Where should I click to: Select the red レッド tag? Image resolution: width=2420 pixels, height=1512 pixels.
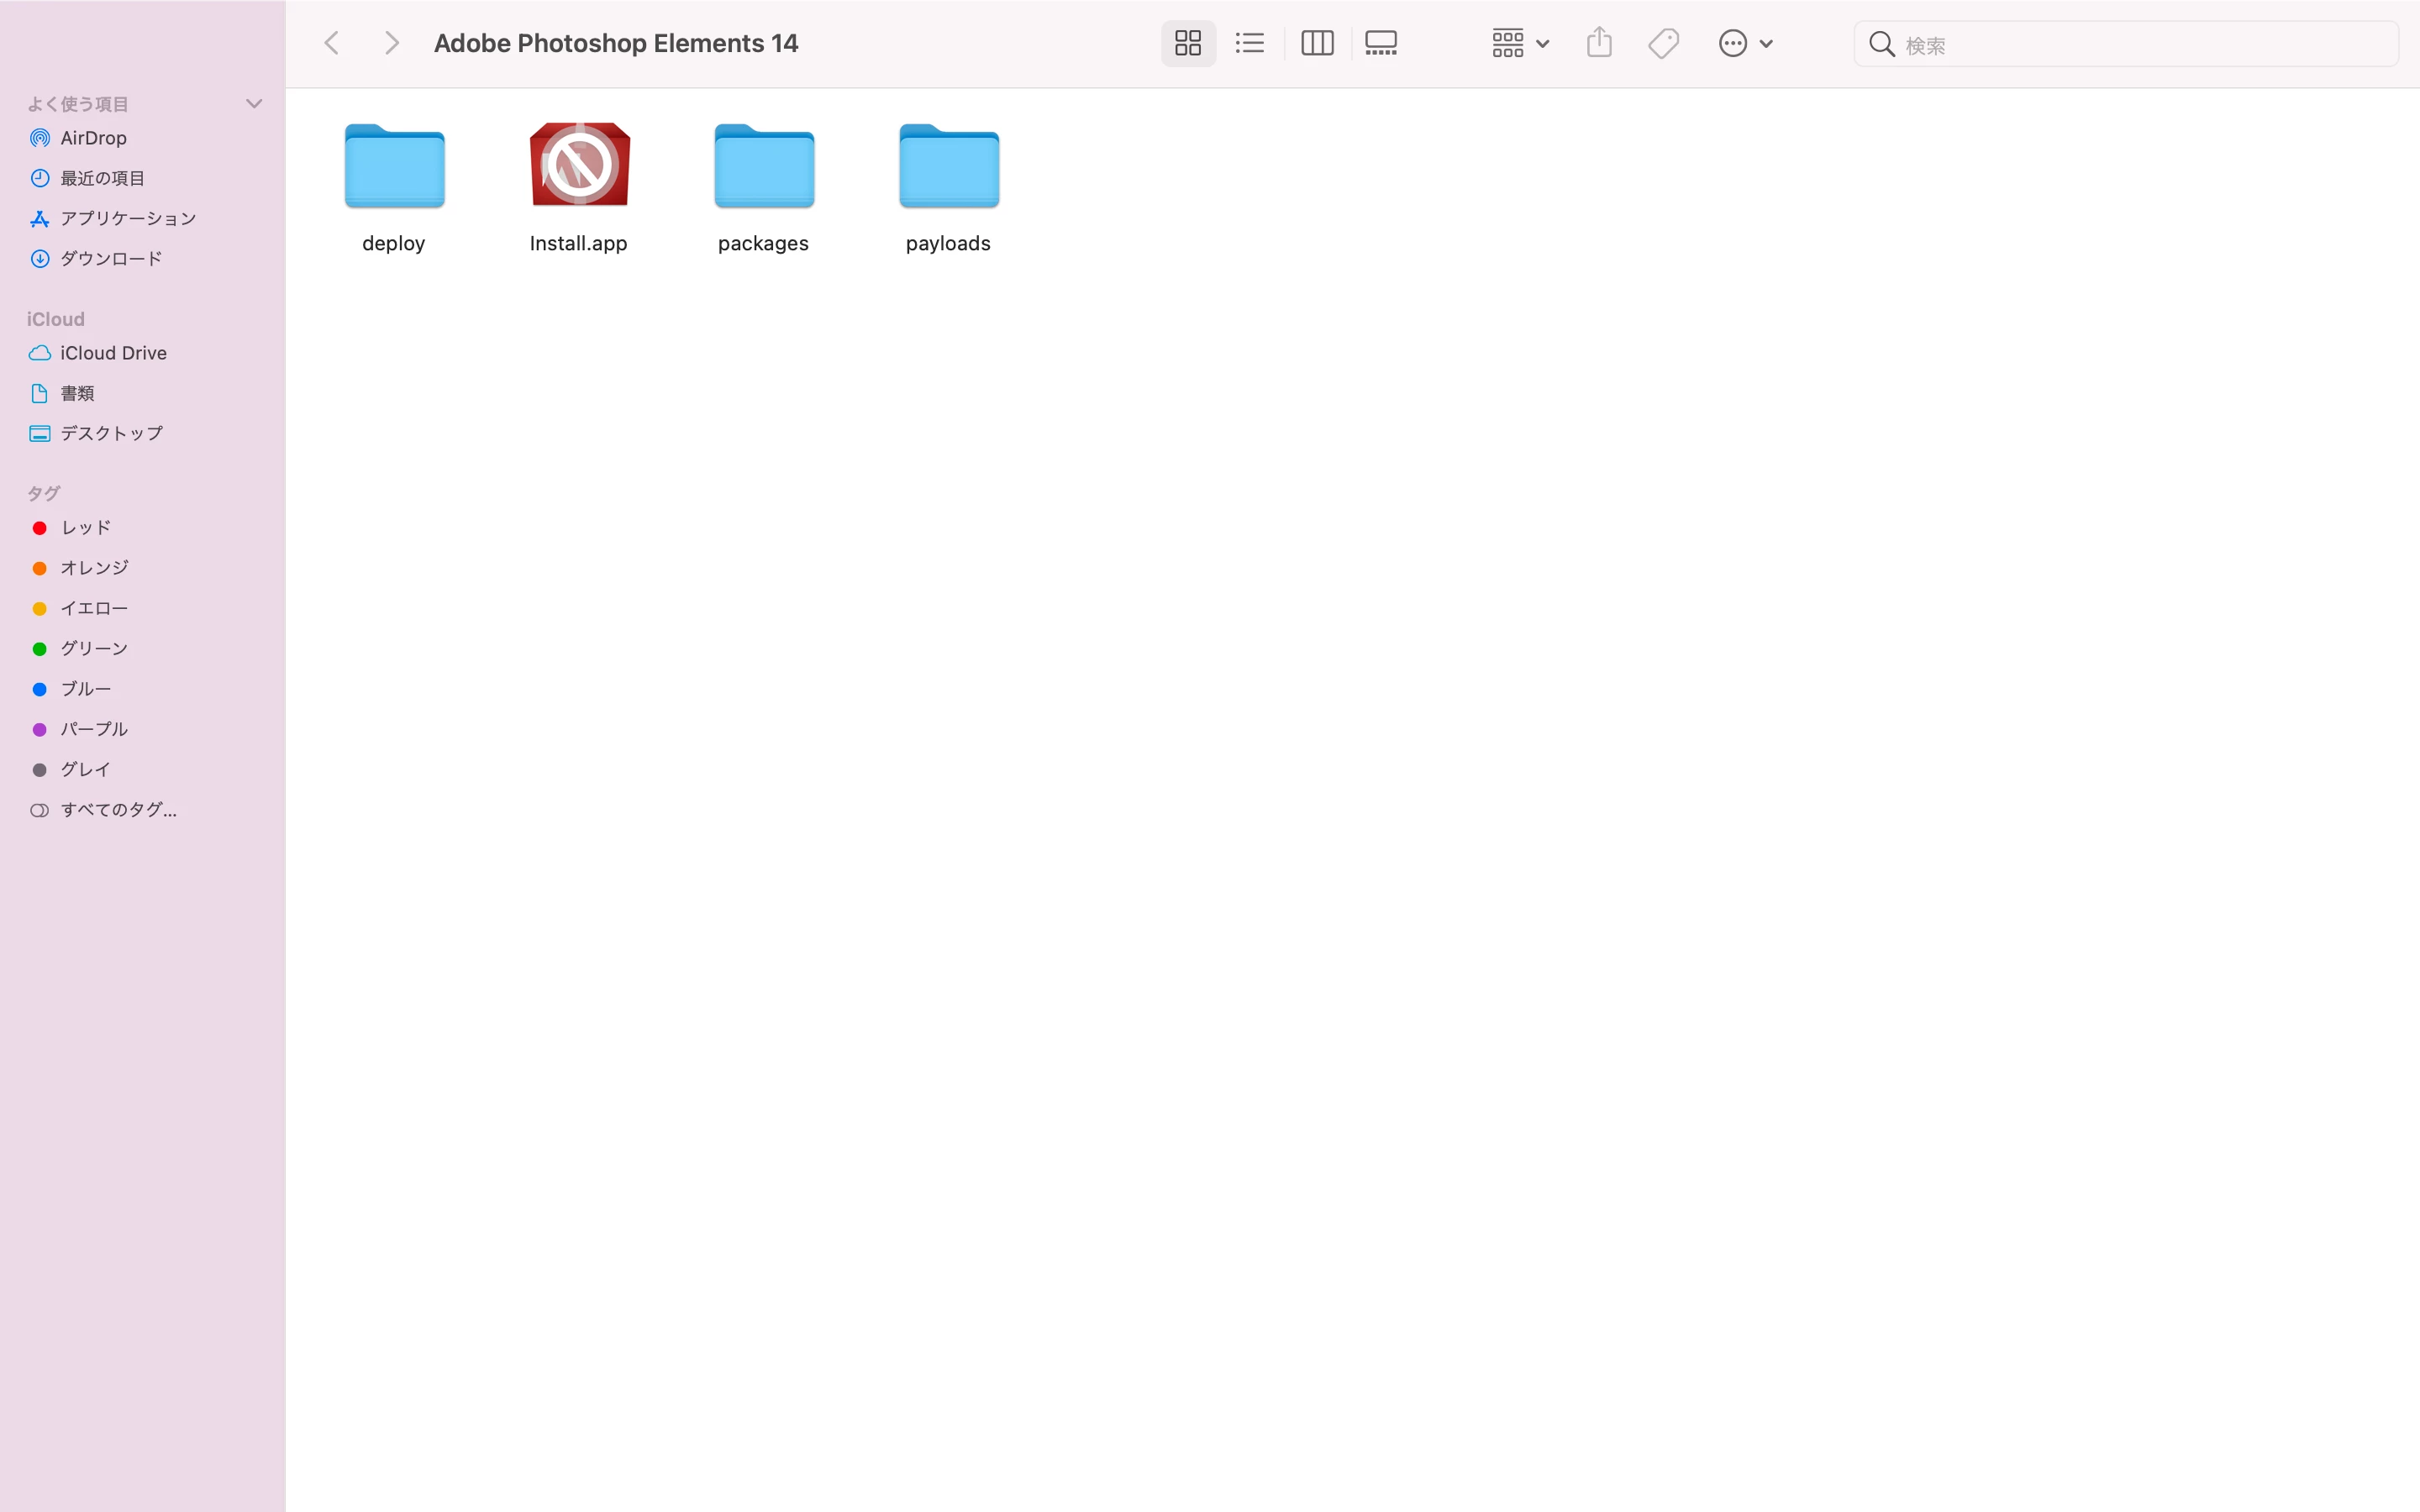(x=85, y=528)
